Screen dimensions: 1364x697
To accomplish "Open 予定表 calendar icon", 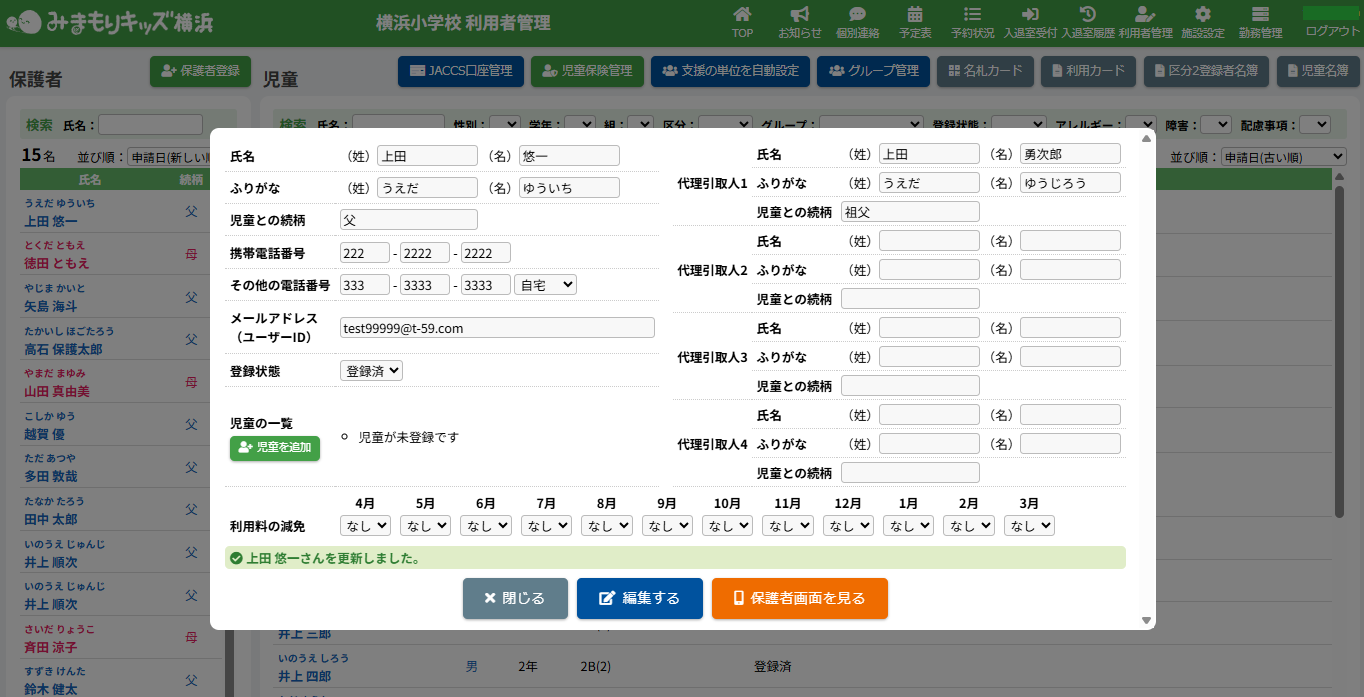I will coord(915,15).
